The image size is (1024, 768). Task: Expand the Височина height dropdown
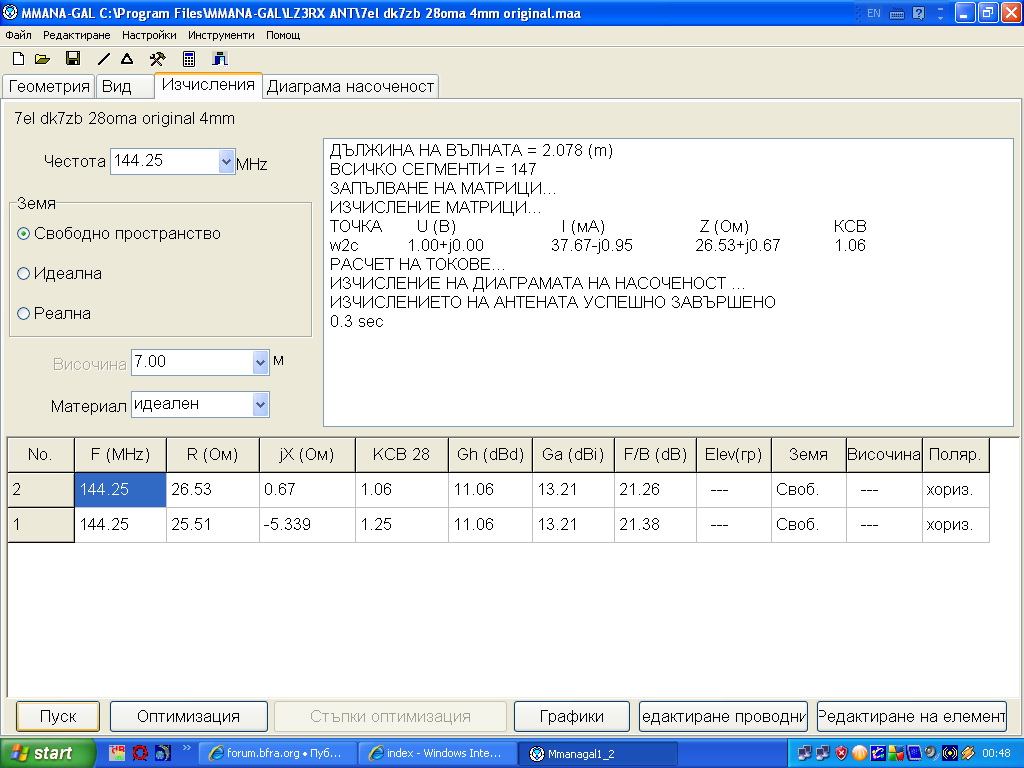(261, 362)
